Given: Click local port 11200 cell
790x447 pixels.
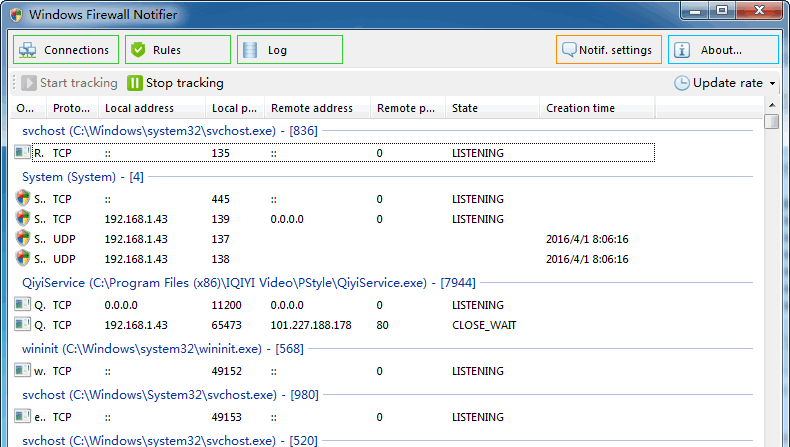Looking at the screenshot, I should [x=226, y=305].
